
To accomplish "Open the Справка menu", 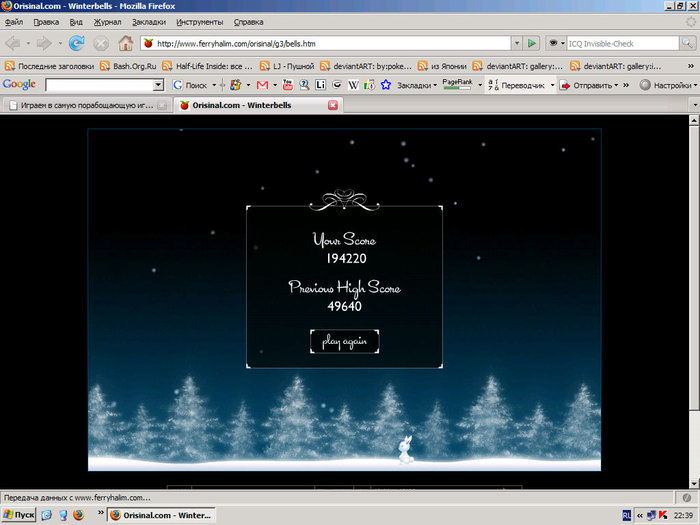I will tap(248, 22).
